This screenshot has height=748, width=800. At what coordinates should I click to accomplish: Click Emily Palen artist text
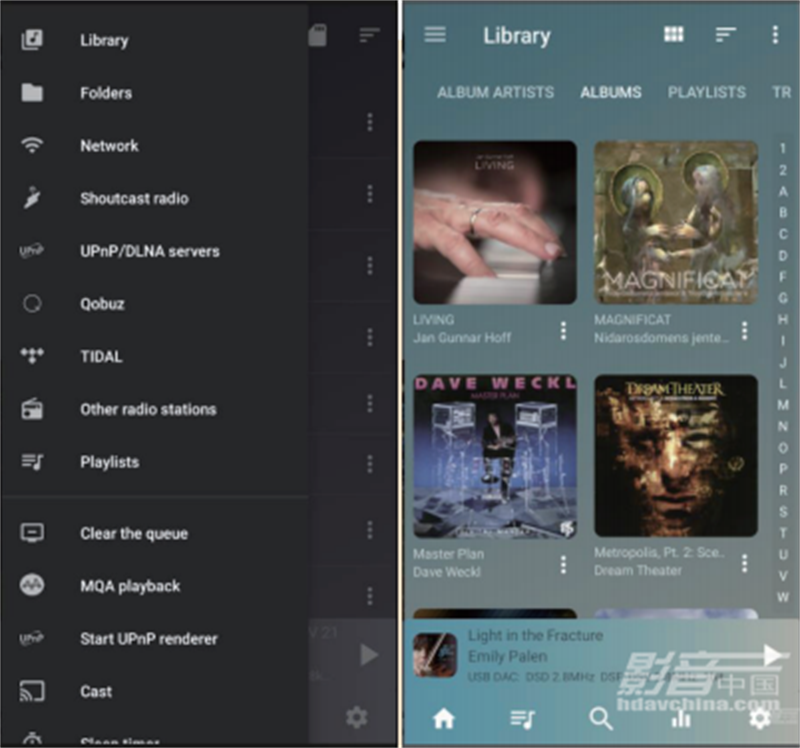tap(508, 656)
